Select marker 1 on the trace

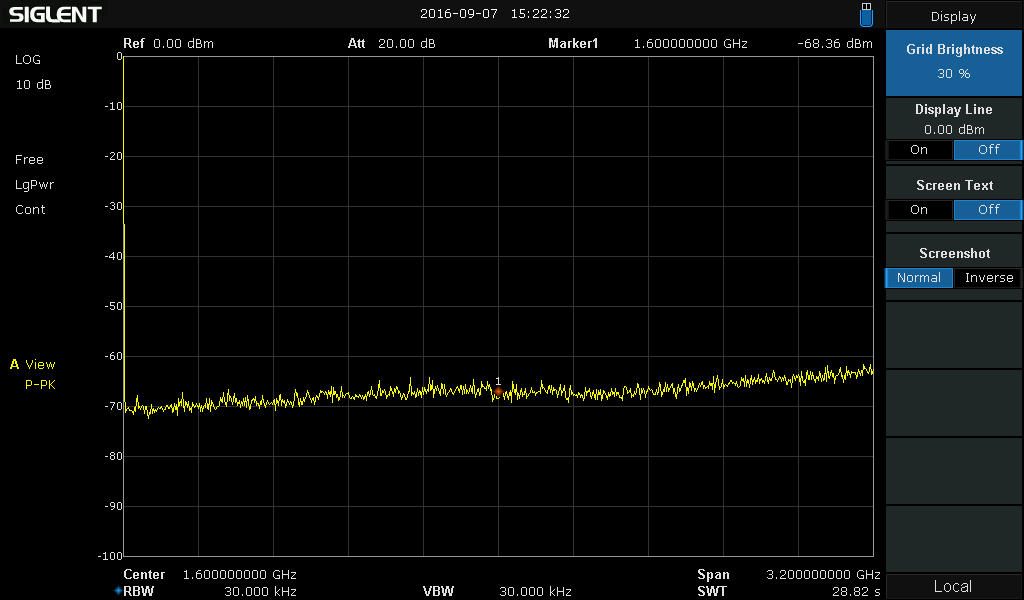(x=498, y=391)
